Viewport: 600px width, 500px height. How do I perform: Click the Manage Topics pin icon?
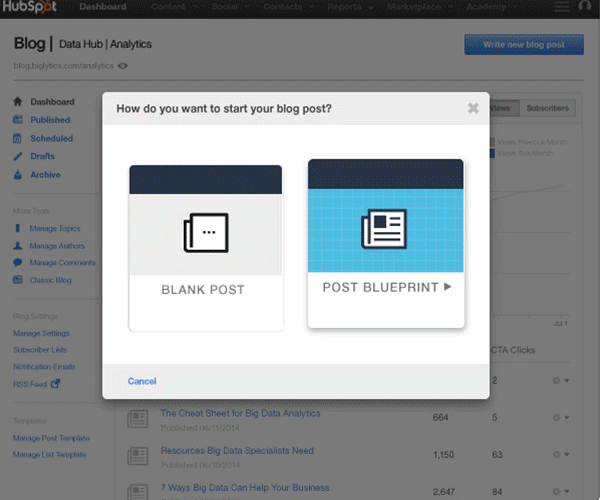18,228
